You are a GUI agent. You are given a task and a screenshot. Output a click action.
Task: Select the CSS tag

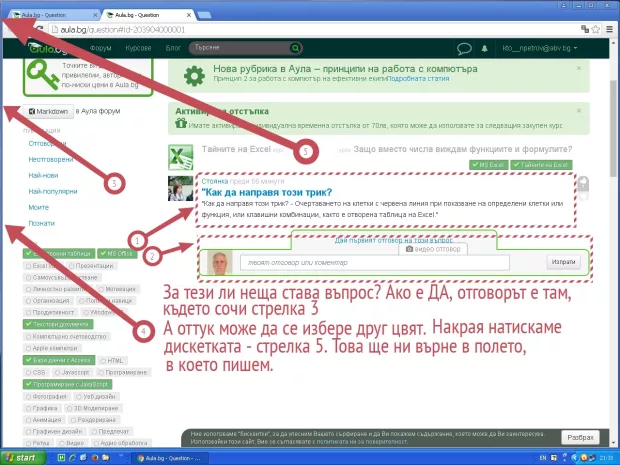pyautogui.click(x=36, y=372)
